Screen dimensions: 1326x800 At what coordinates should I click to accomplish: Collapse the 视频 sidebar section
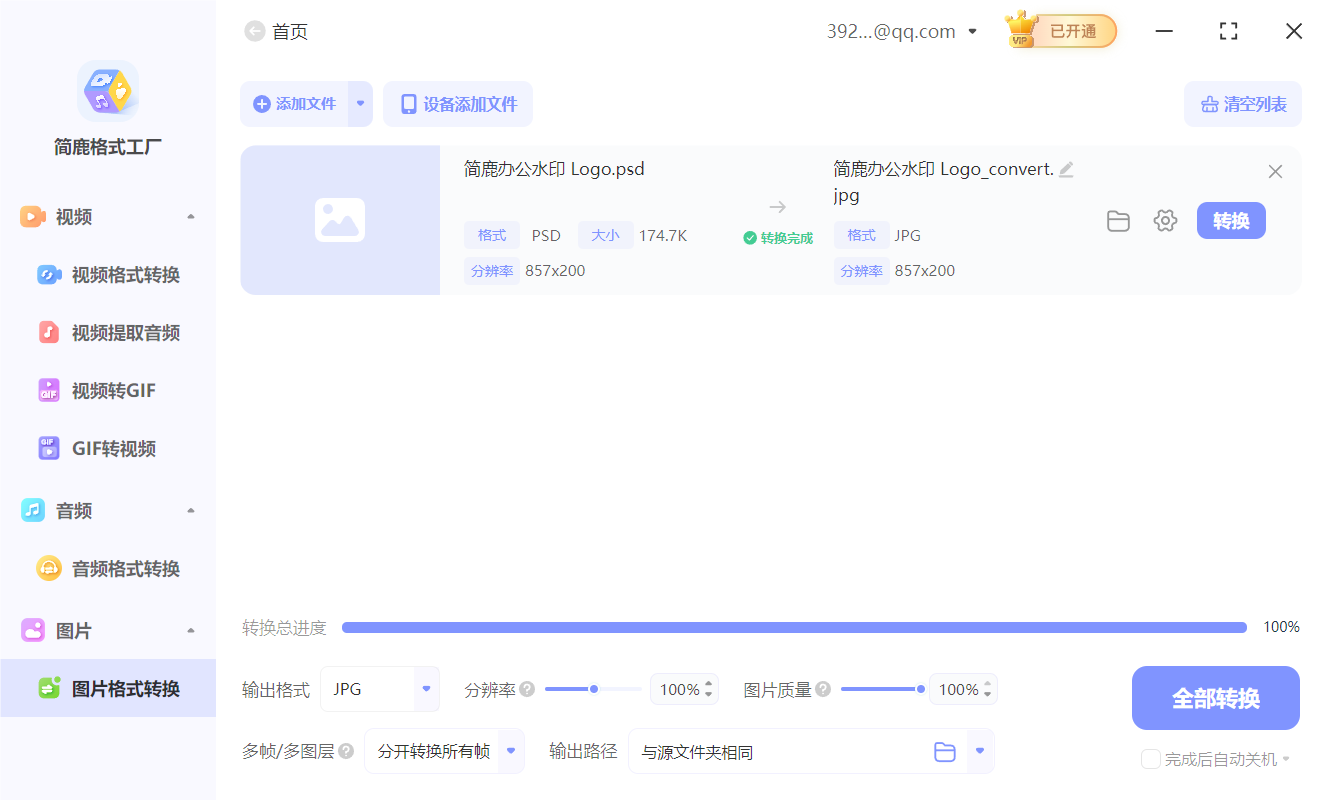coord(190,216)
